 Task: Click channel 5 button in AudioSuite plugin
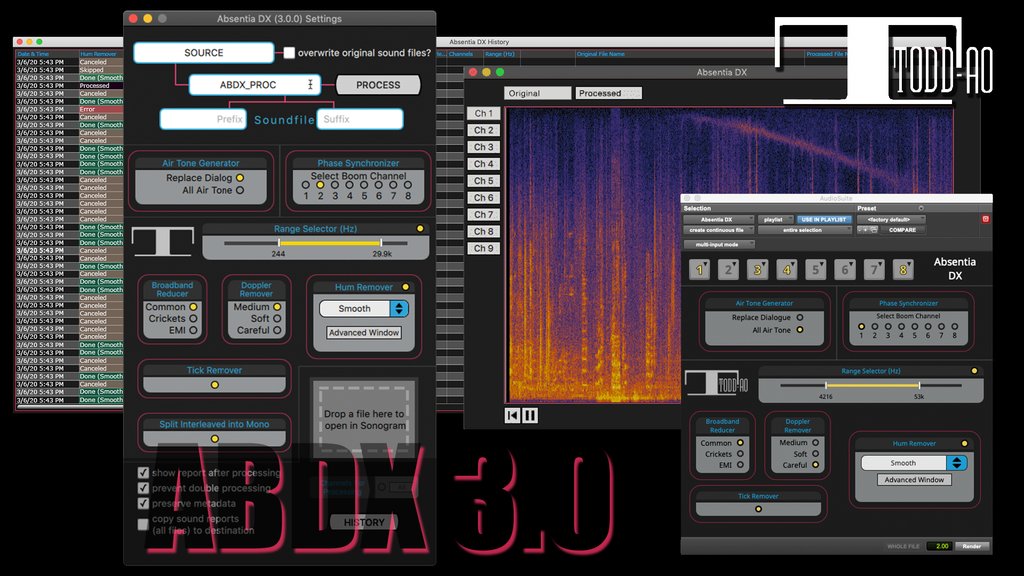816,269
